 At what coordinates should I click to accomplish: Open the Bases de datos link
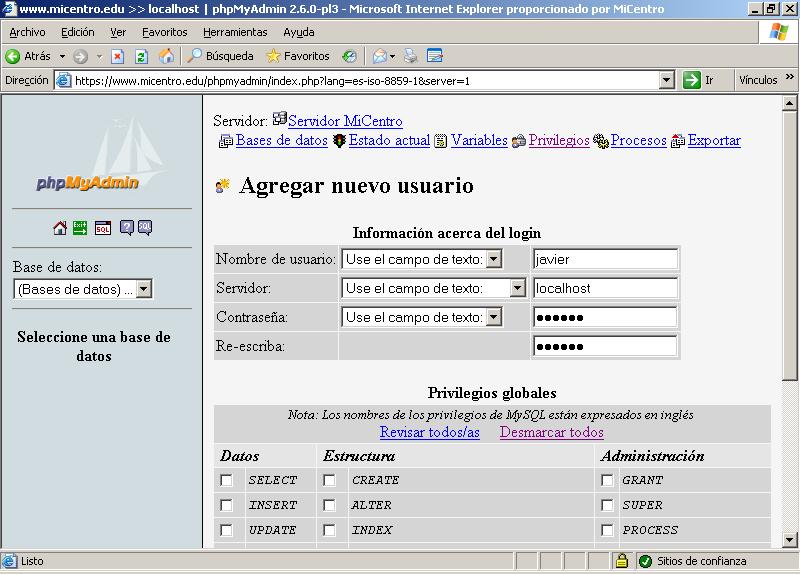click(x=282, y=140)
